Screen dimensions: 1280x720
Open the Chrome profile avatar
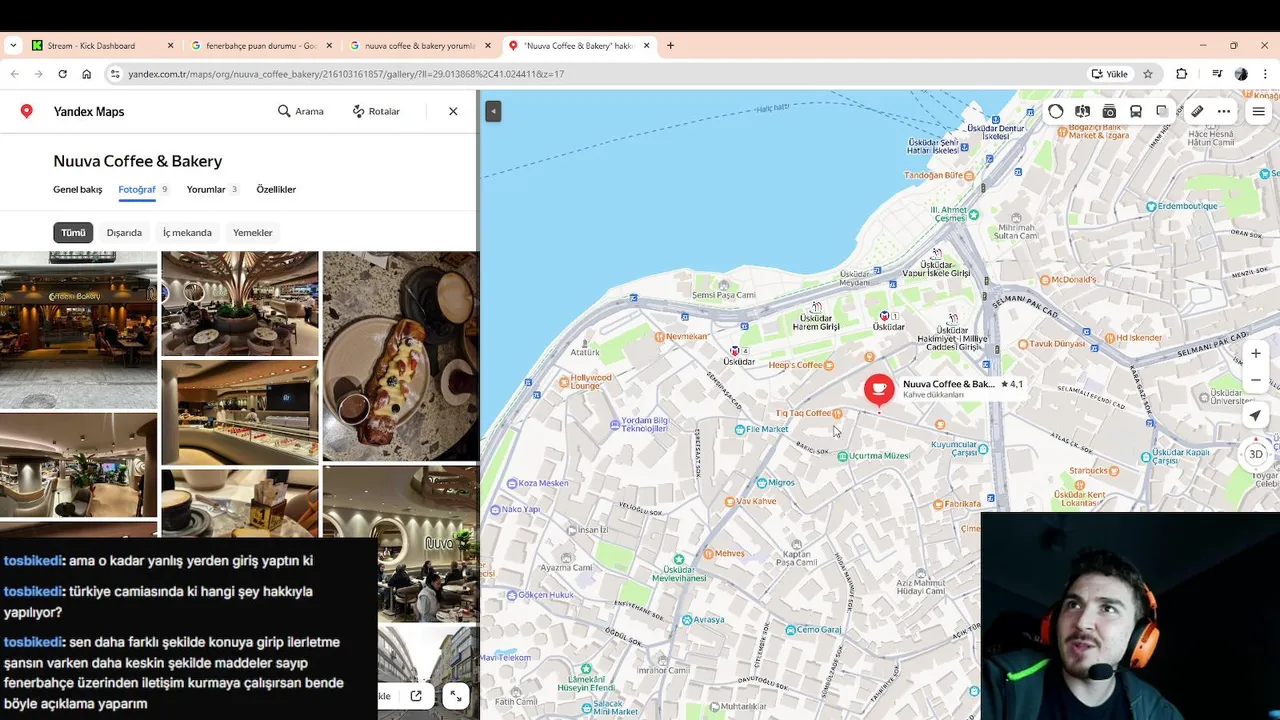pos(1241,74)
